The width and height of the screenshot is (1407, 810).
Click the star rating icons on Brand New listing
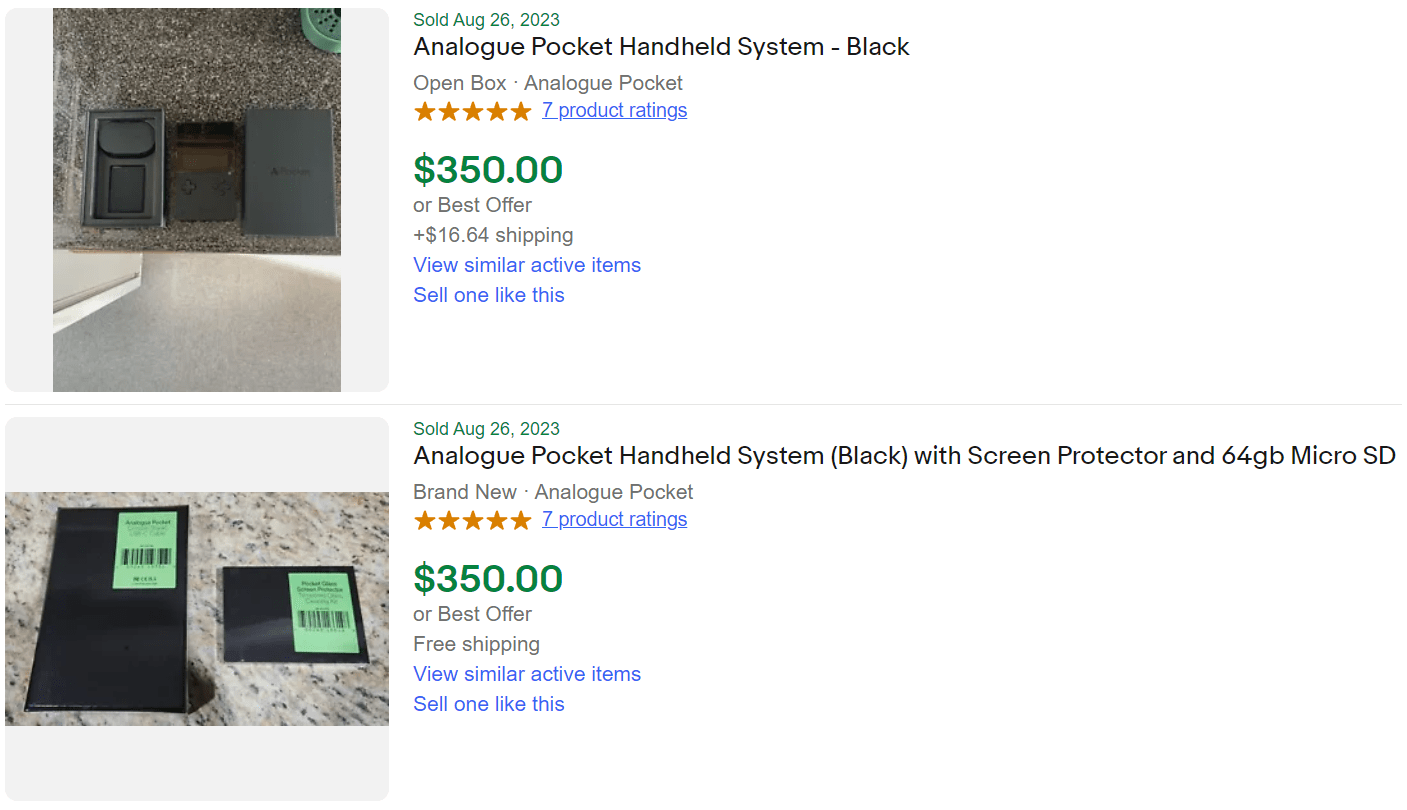tap(472, 520)
